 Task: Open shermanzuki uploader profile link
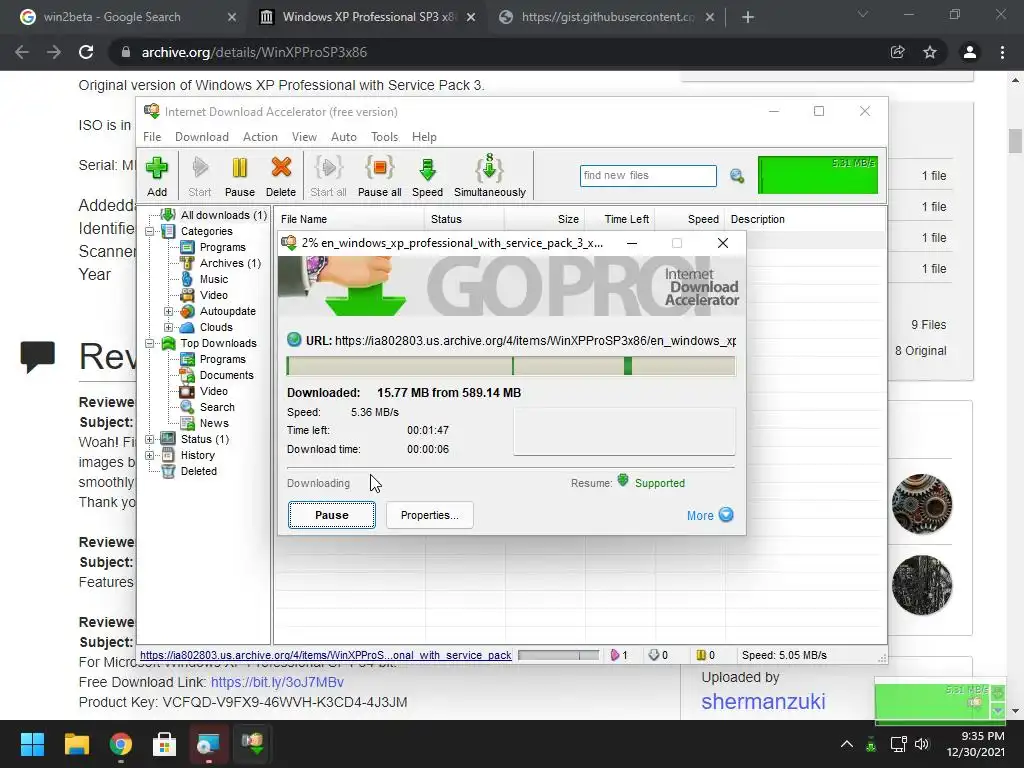click(x=763, y=701)
